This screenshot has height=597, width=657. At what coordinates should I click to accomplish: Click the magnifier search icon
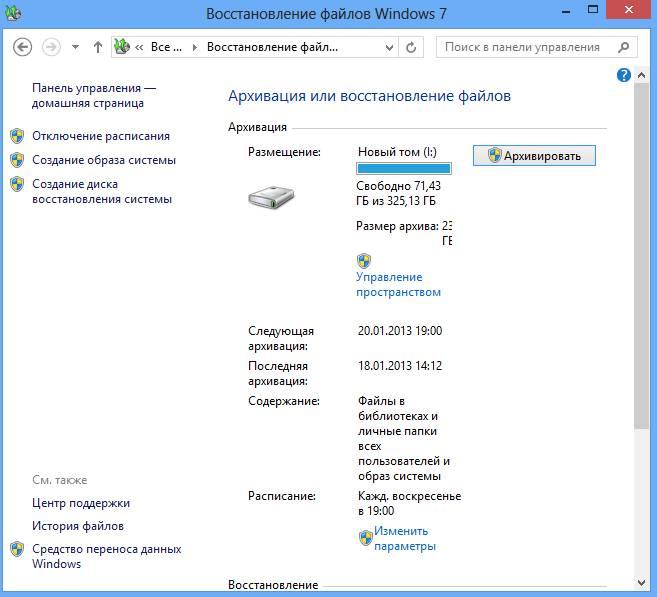(x=623, y=47)
